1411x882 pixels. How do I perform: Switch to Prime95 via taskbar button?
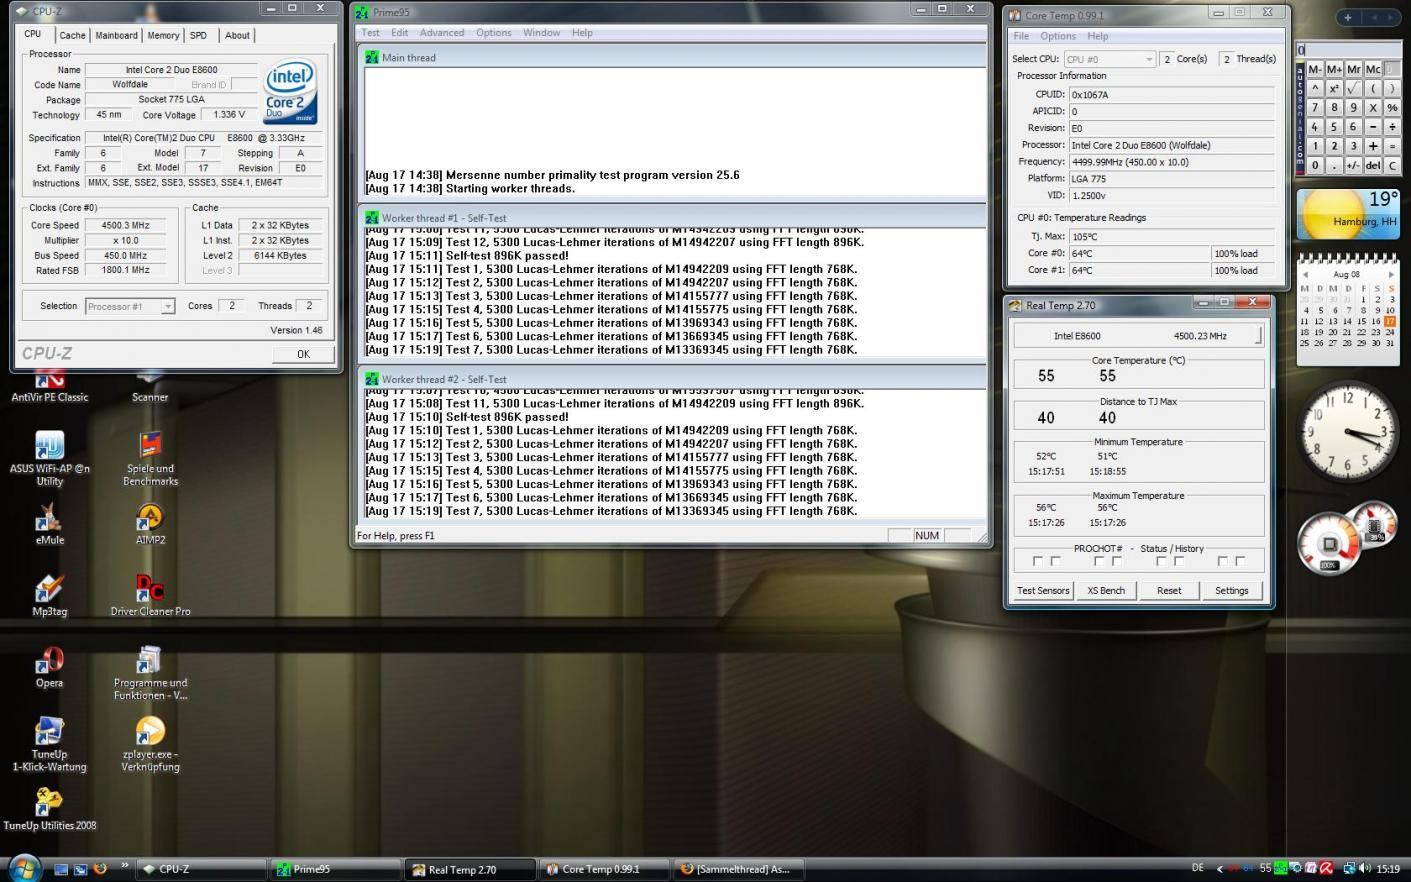336,869
